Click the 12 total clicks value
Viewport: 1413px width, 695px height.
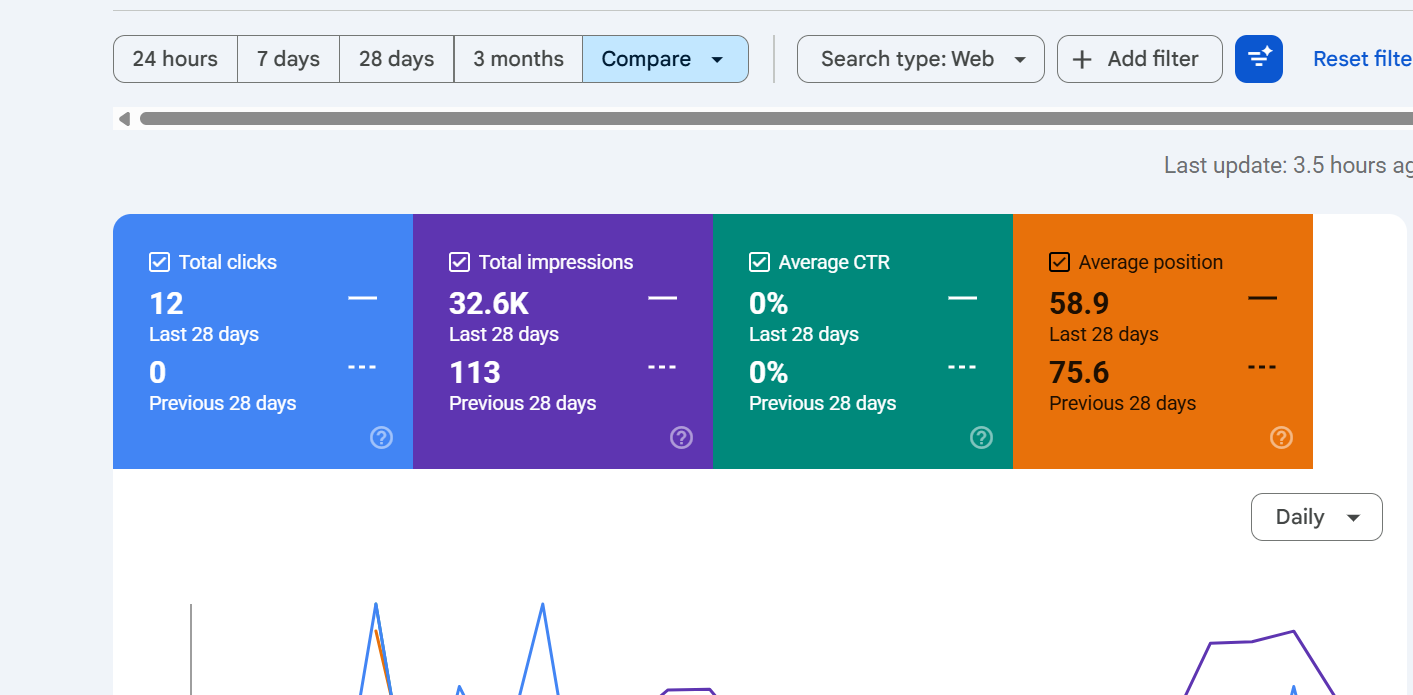[166, 303]
